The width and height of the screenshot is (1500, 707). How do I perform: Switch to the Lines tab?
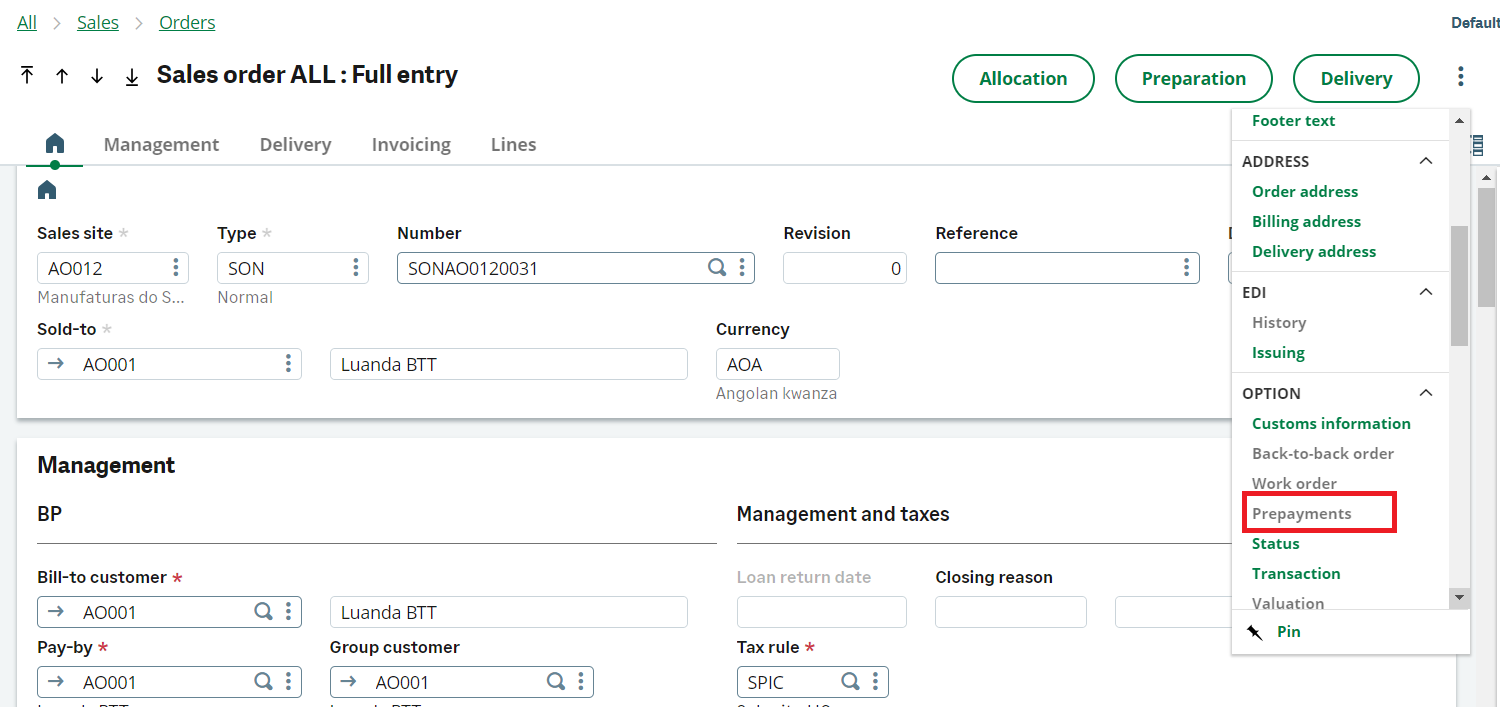pos(514,145)
